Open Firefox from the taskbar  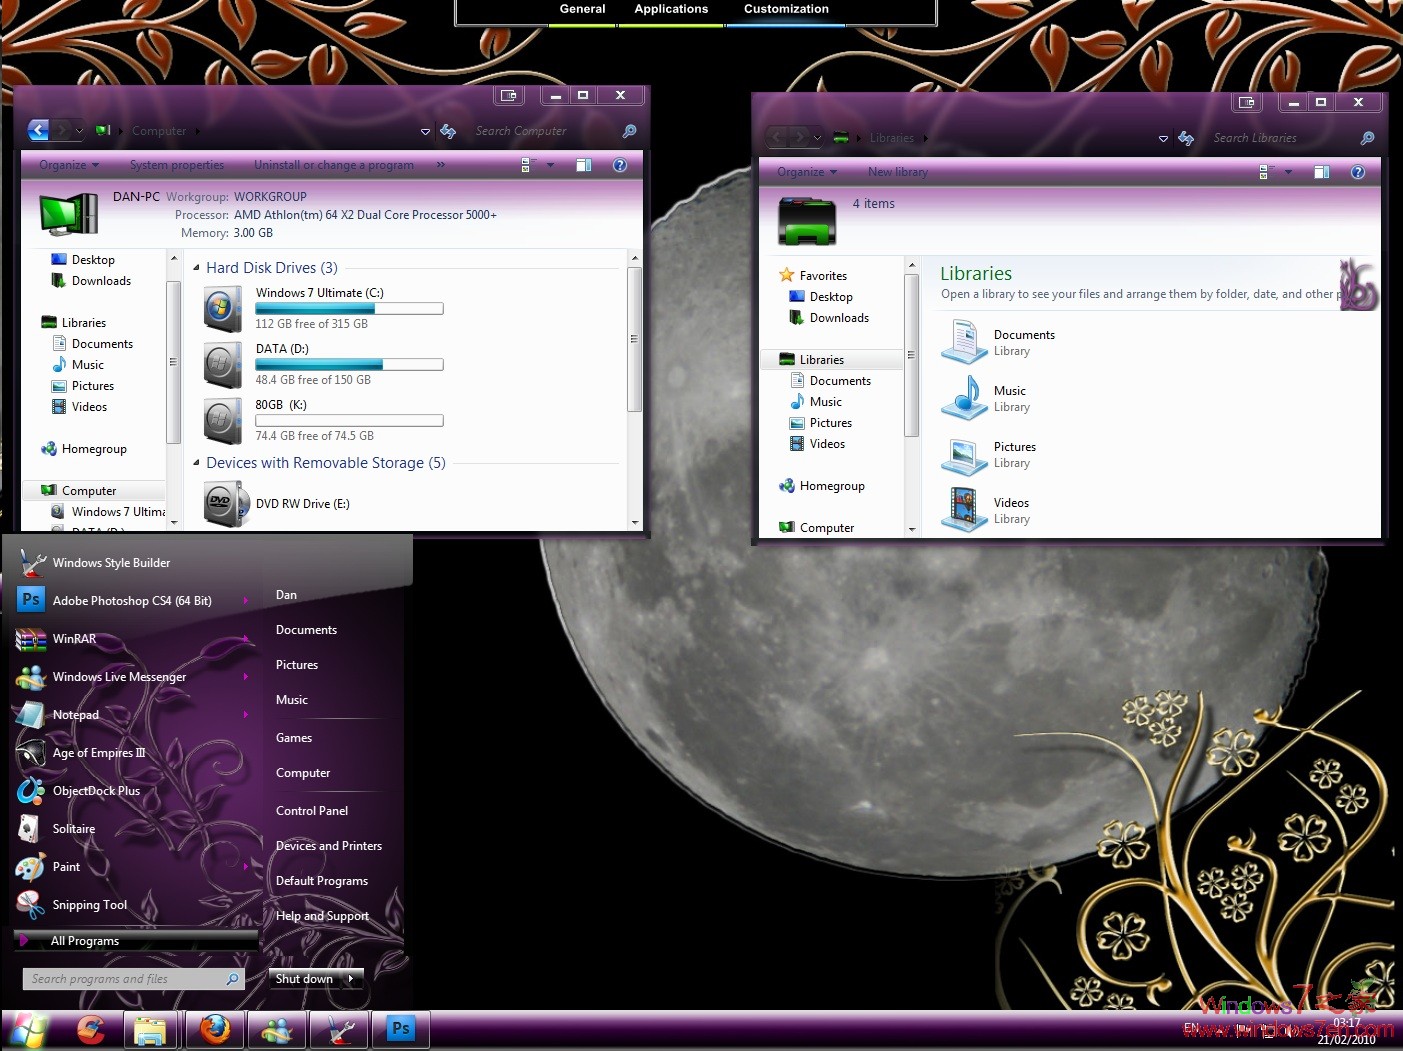(x=215, y=1029)
